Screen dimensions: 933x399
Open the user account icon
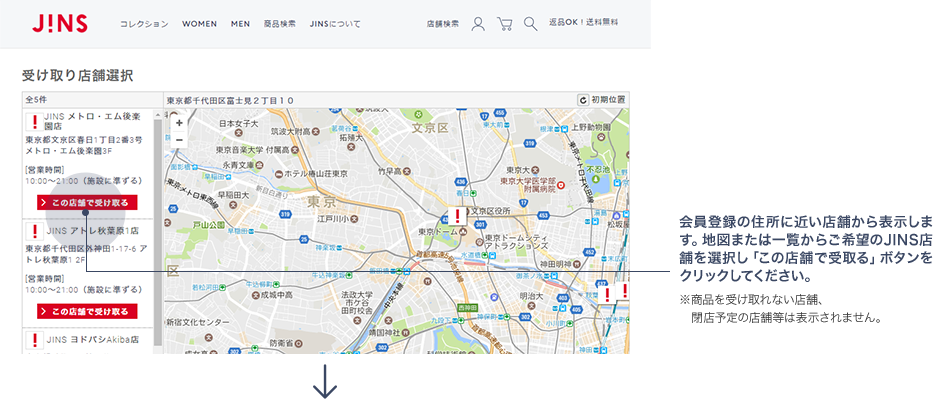[478, 24]
